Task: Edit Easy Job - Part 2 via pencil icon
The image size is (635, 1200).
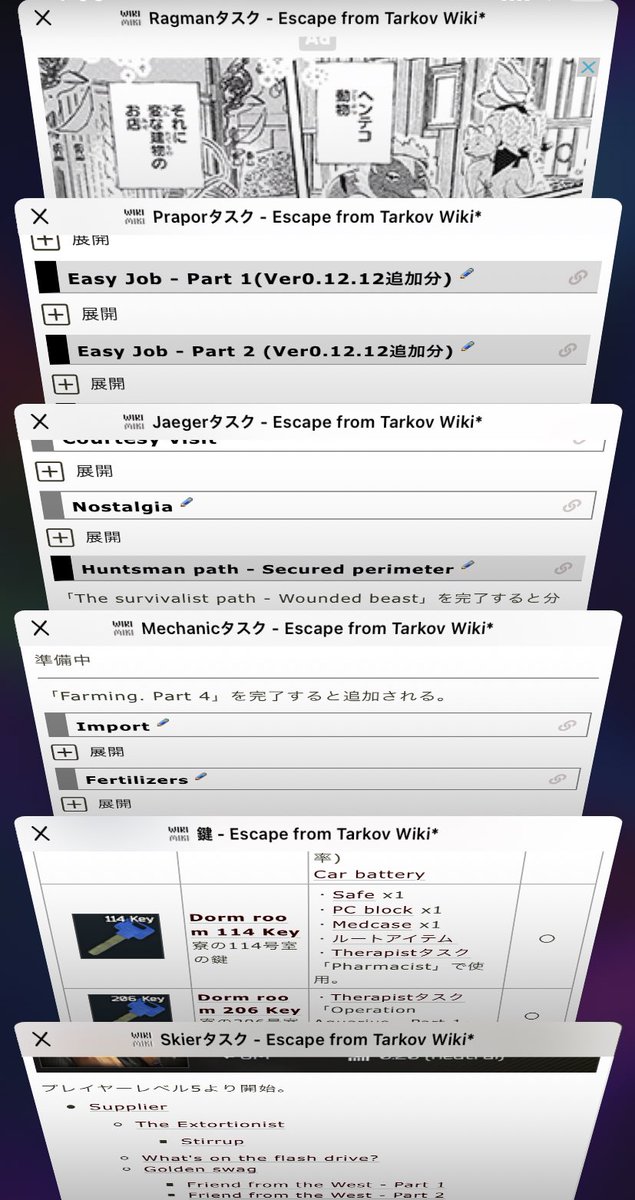Action: (x=468, y=347)
